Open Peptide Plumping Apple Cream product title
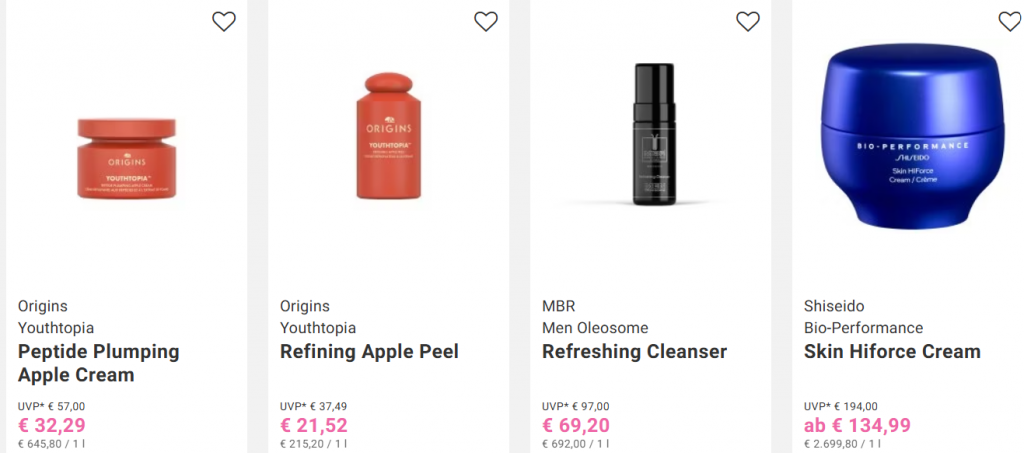The height and width of the screenshot is (453, 1024). tap(99, 363)
